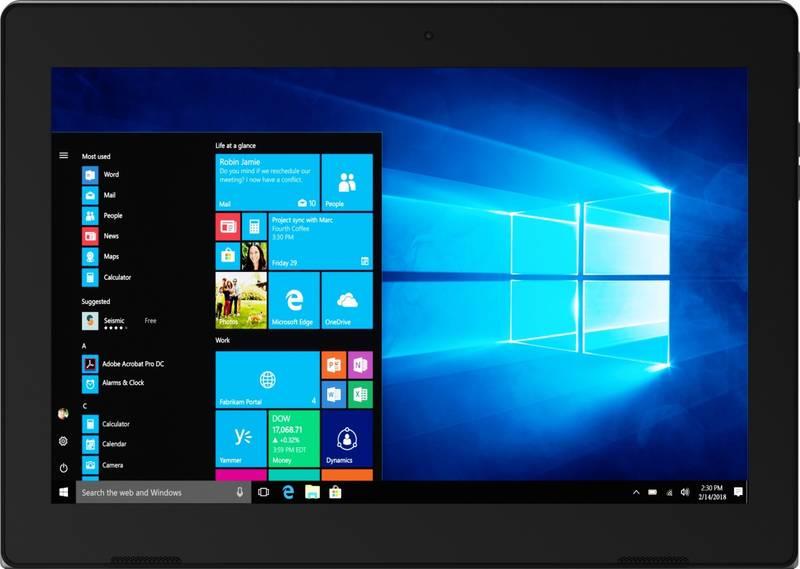Open Maps from the Most used list
The image size is (800, 569).
point(101,257)
